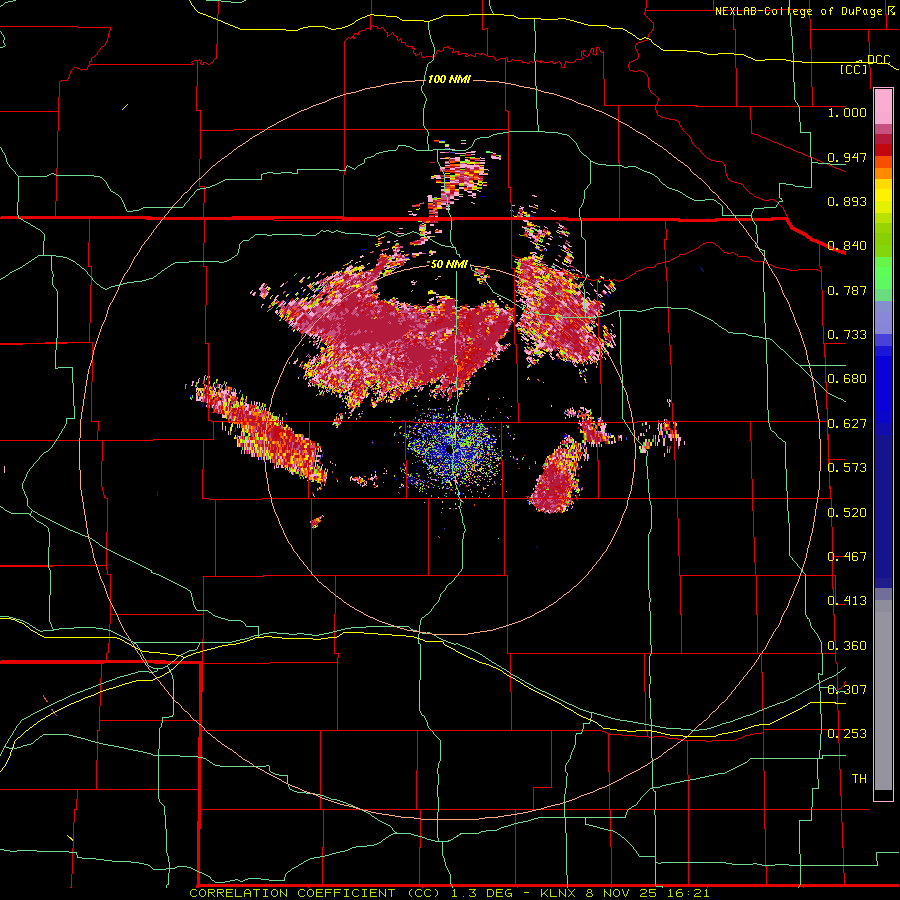Click the [CC] label above the color scale

[x=854, y=69]
